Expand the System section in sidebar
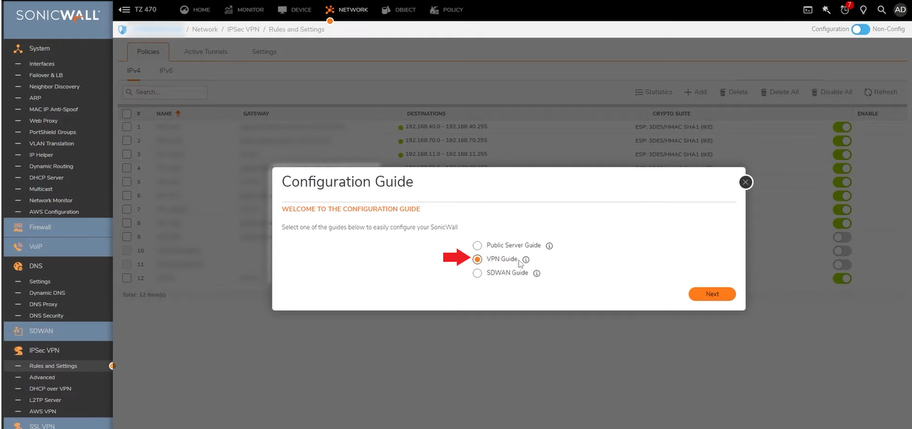This screenshot has height=429, width=912. (x=56, y=49)
